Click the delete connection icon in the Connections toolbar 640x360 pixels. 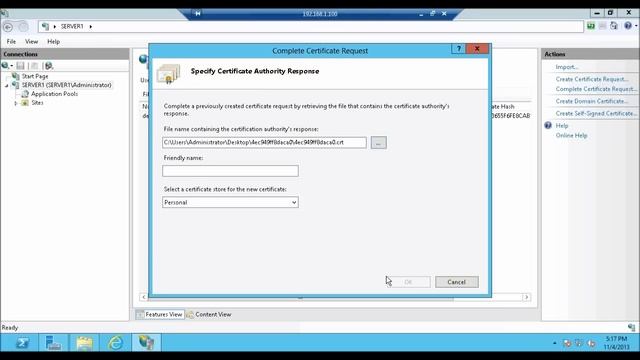click(49, 66)
